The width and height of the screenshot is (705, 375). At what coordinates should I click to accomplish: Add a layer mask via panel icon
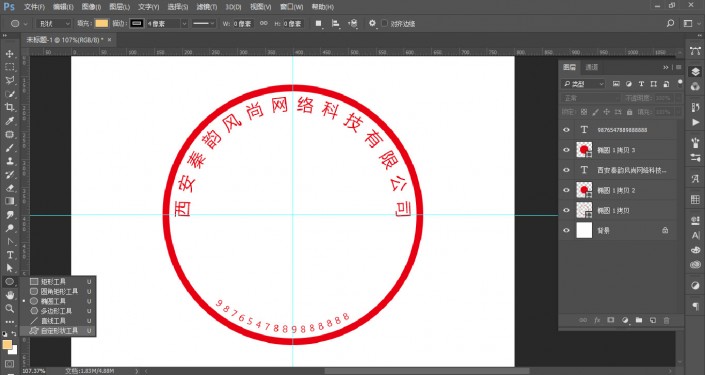(x=611, y=320)
